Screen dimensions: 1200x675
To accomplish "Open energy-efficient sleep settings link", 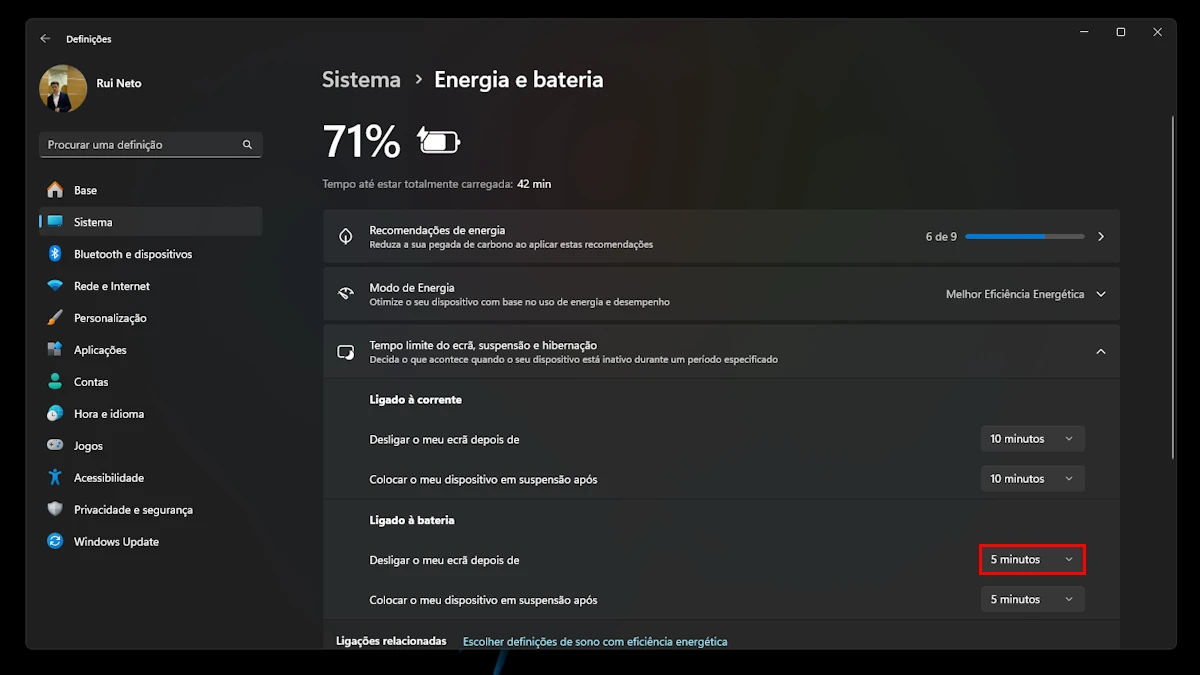I will coord(594,641).
